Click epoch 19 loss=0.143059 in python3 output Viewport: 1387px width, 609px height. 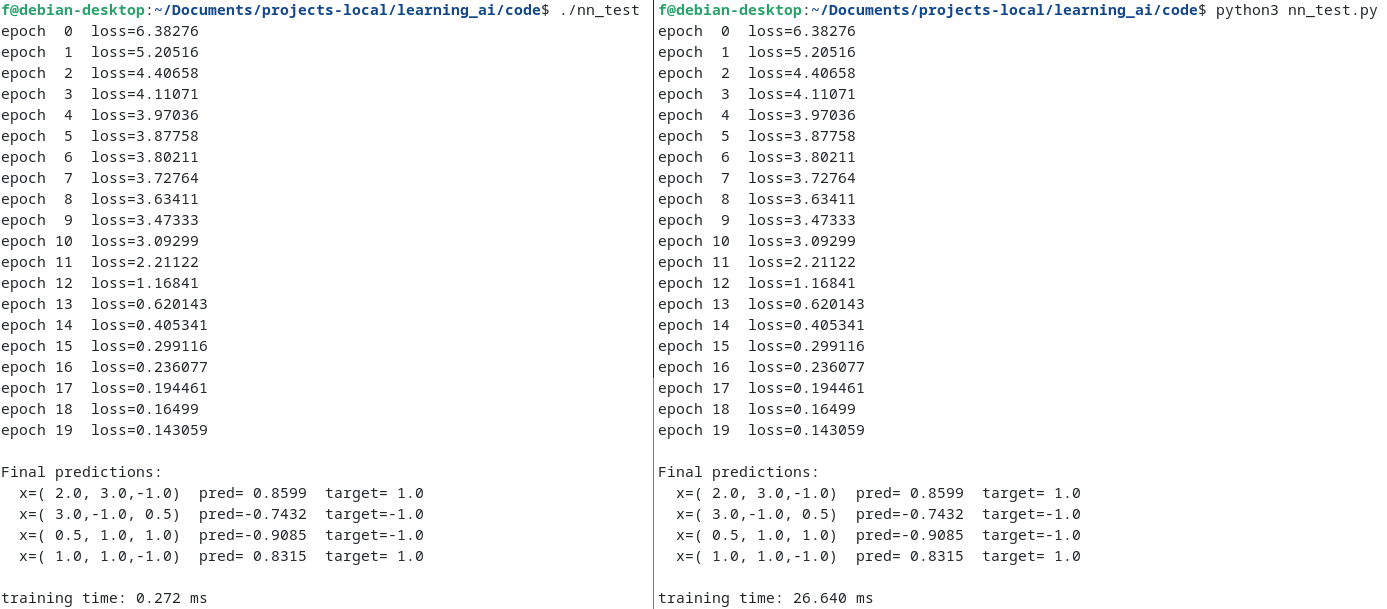761,430
